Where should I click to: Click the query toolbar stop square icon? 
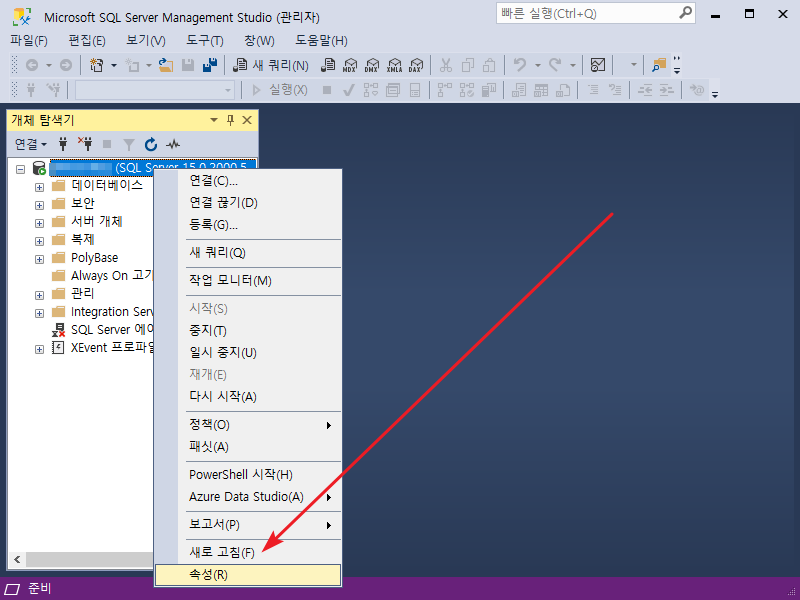pos(327,90)
